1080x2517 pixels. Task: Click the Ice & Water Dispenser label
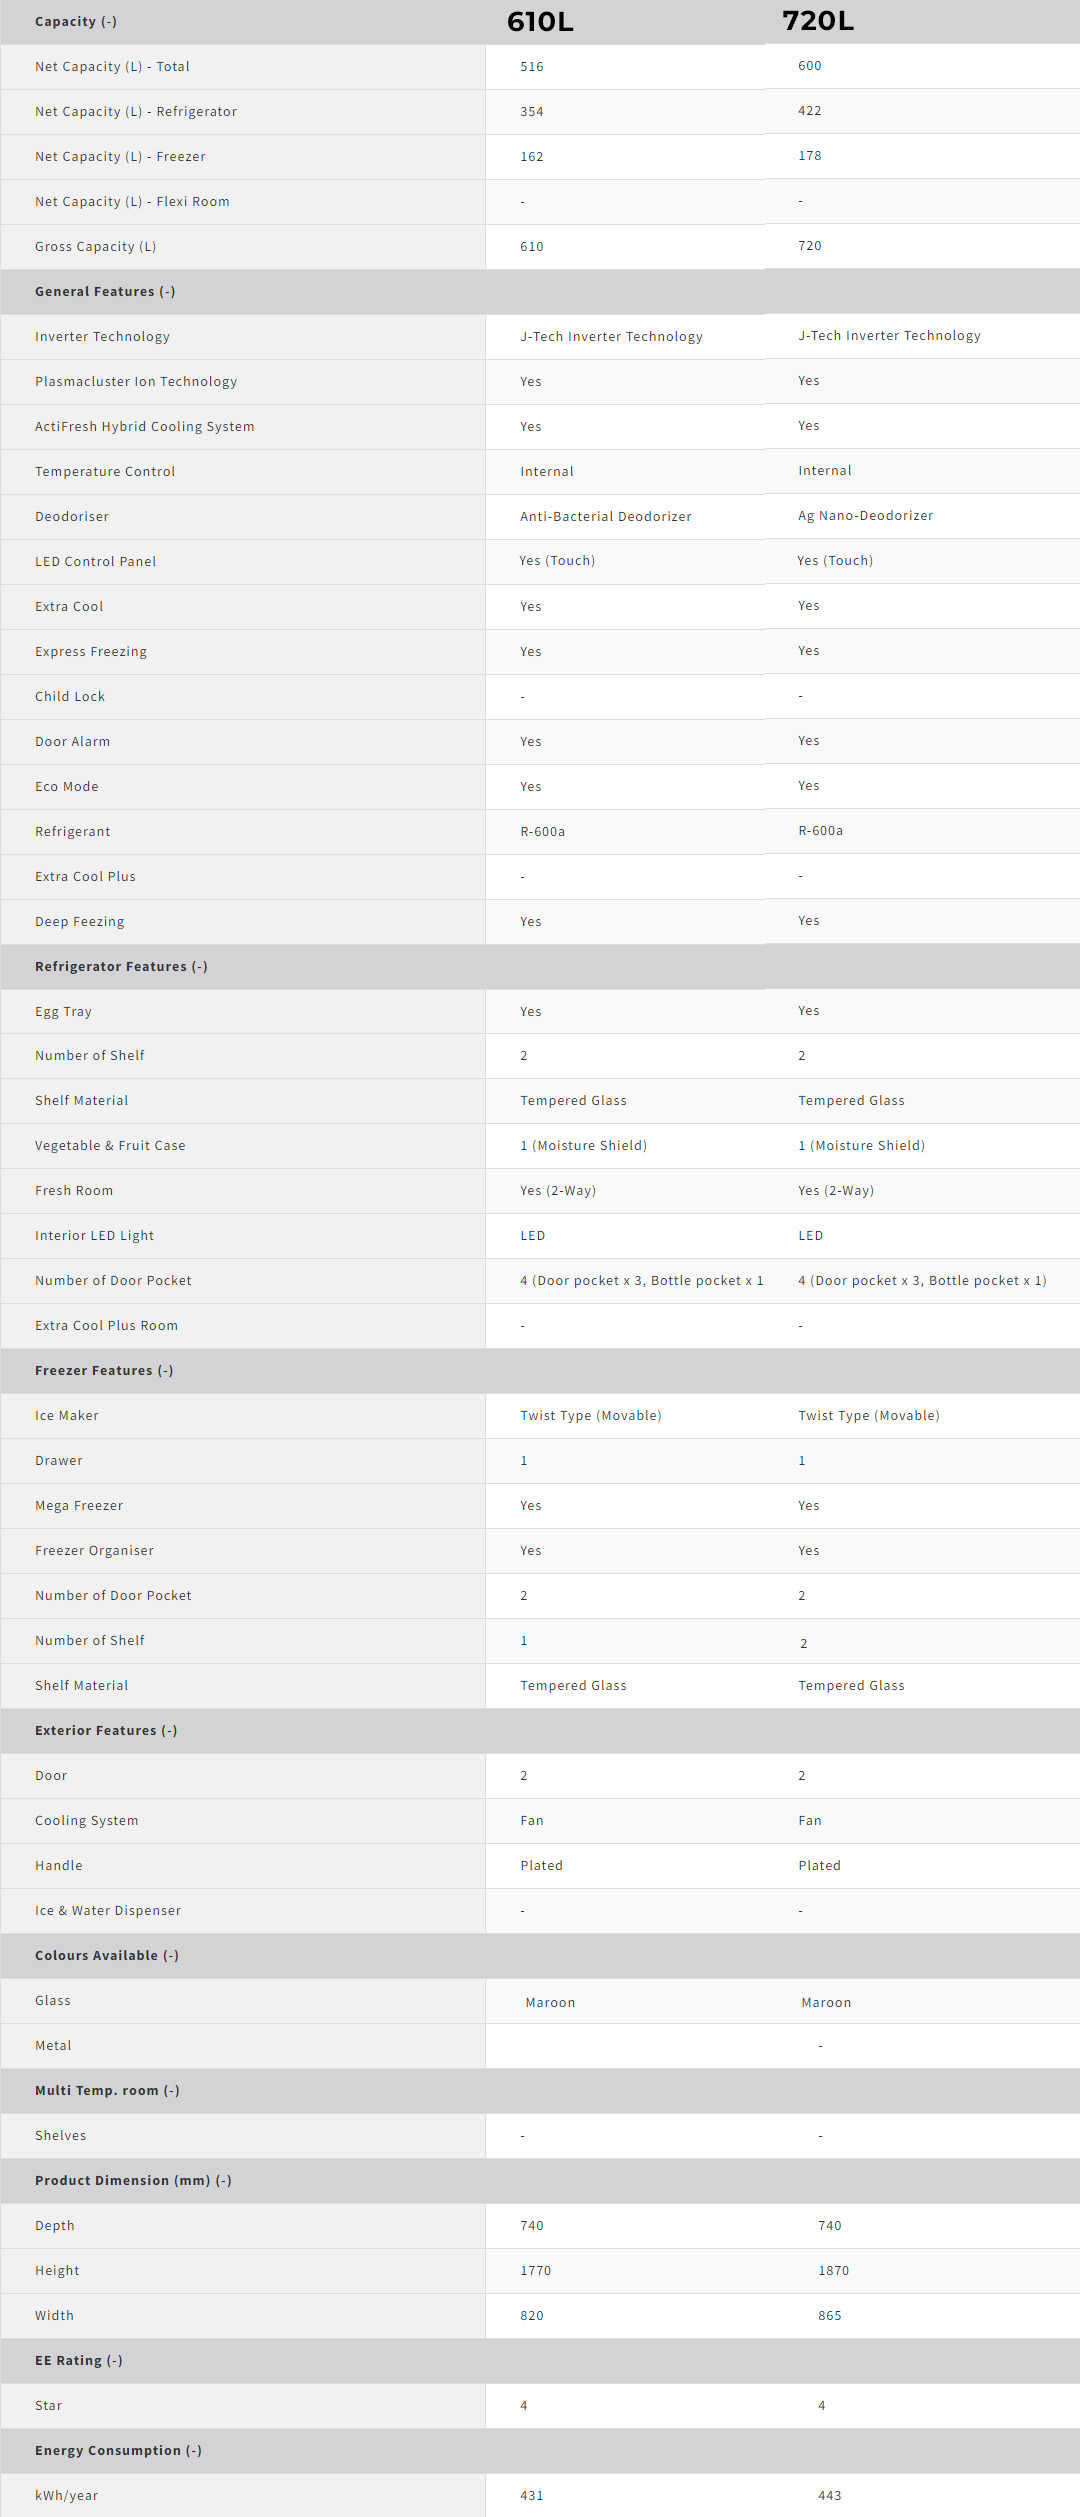tap(108, 1911)
